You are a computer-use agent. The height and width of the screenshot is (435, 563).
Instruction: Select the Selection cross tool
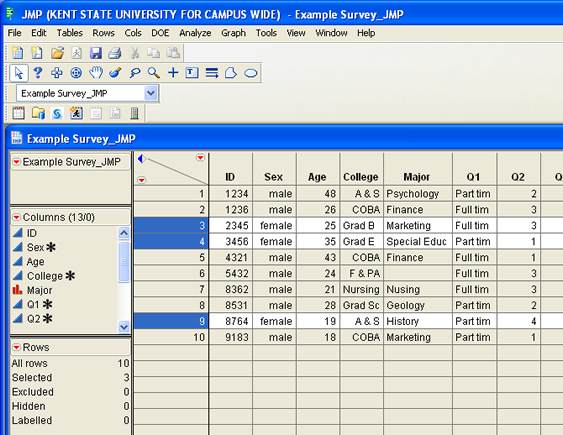point(56,73)
